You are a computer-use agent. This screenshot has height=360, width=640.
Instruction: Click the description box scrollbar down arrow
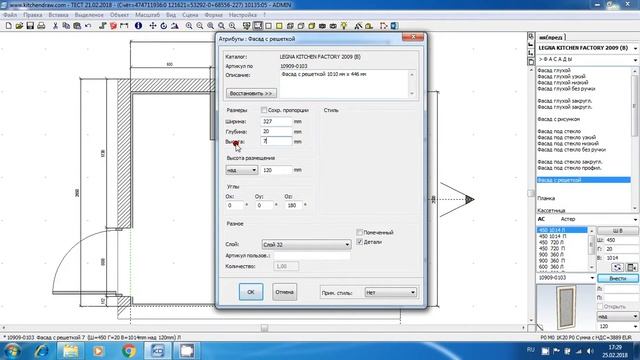tap(411, 93)
